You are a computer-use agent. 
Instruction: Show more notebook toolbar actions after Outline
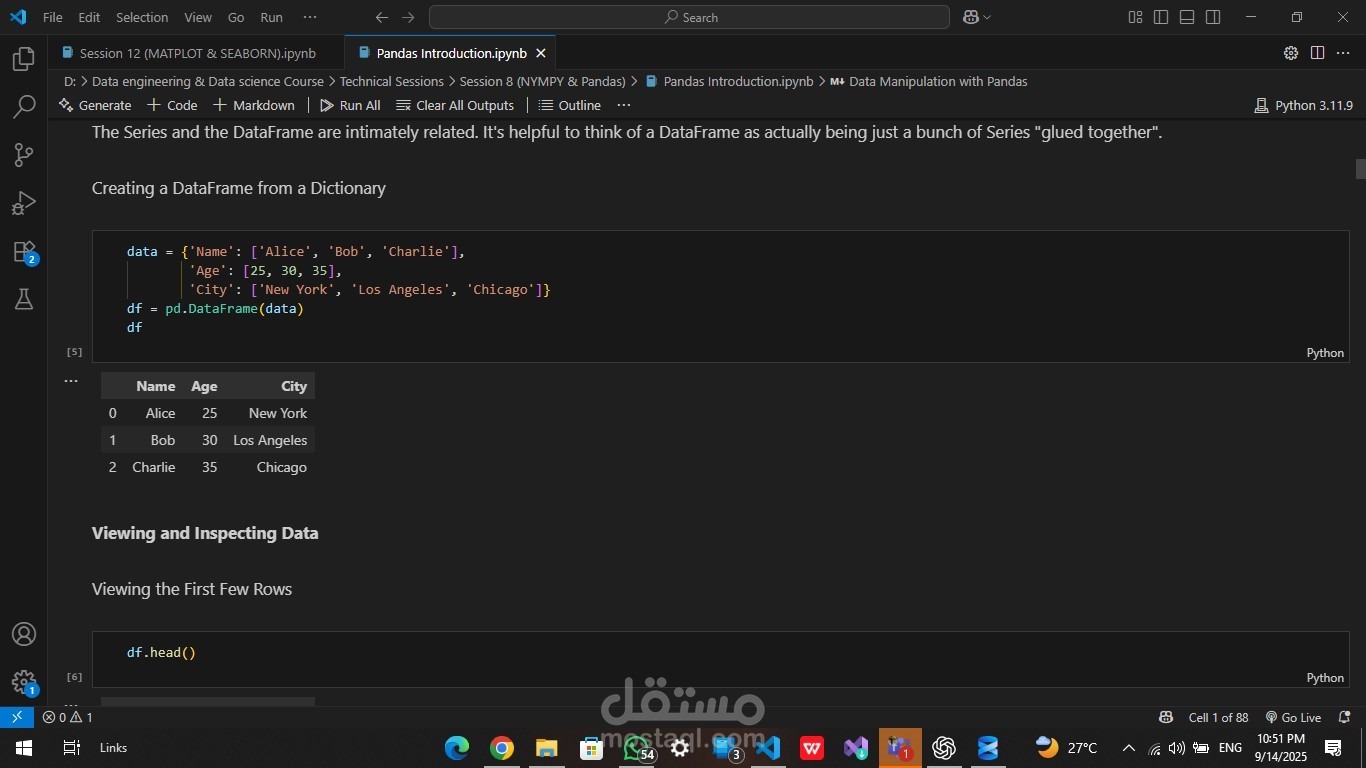click(x=624, y=105)
